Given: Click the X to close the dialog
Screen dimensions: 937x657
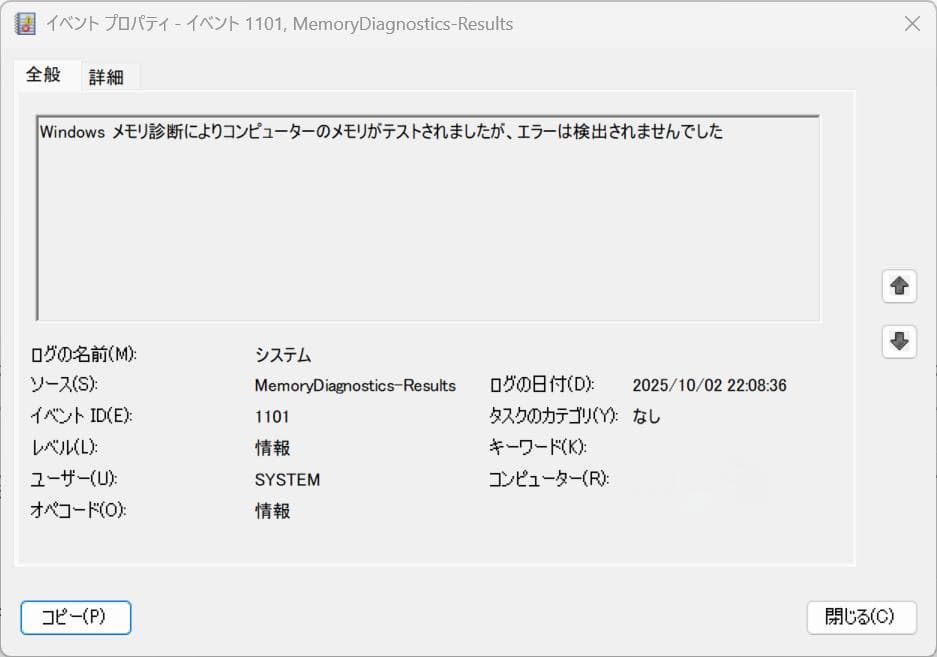Looking at the screenshot, I should [912, 23].
